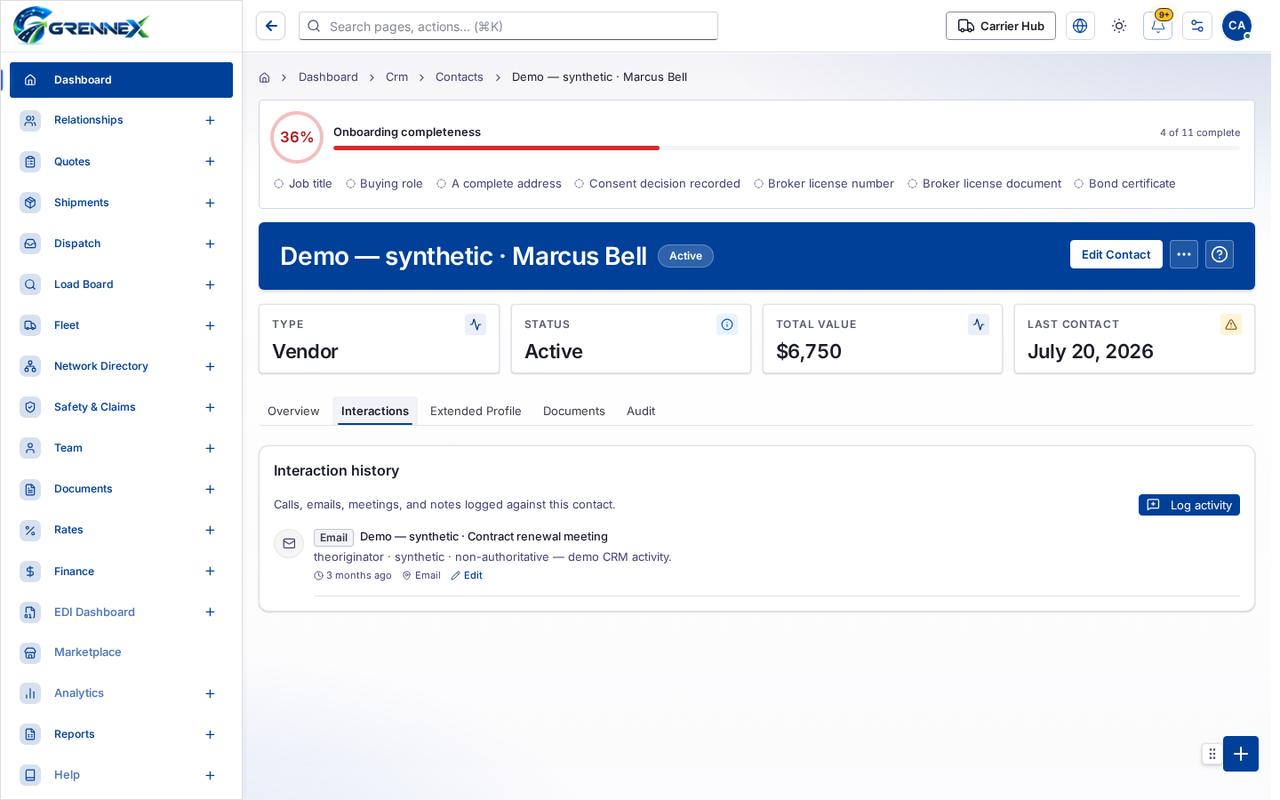Click the Grennex logo
This screenshot has width=1280, height=800.
(82, 25)
